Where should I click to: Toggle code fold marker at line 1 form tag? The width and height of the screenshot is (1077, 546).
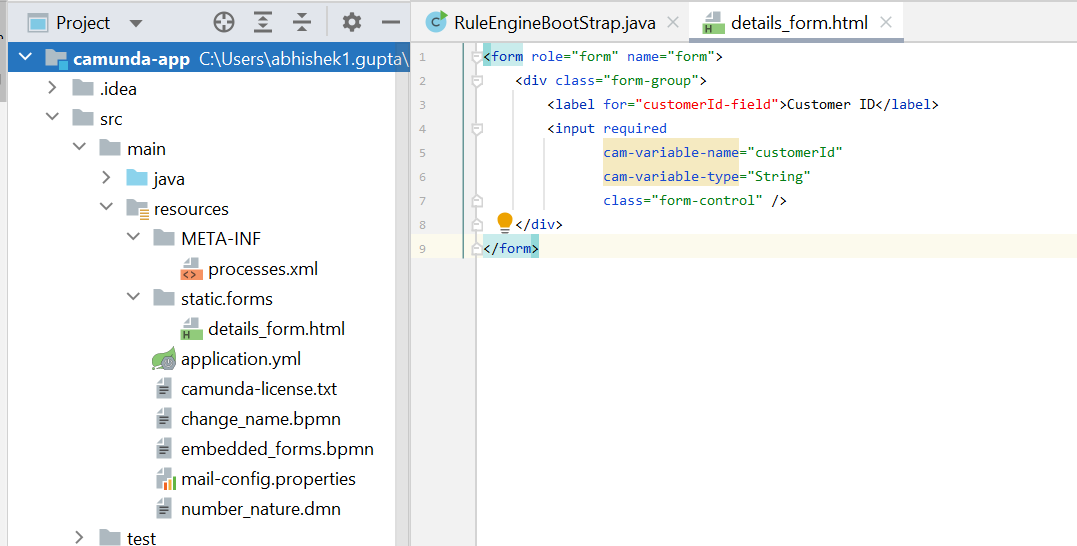pyautogui.click(x=477, y=57)
